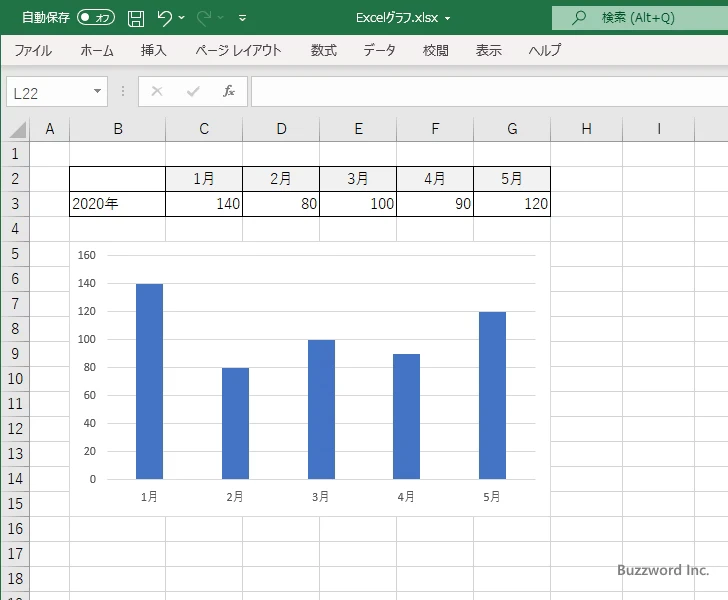This screenshot has width=728, height=600.
Task: Open the Redo history dropdown arrow
Action: pos(221,18)
